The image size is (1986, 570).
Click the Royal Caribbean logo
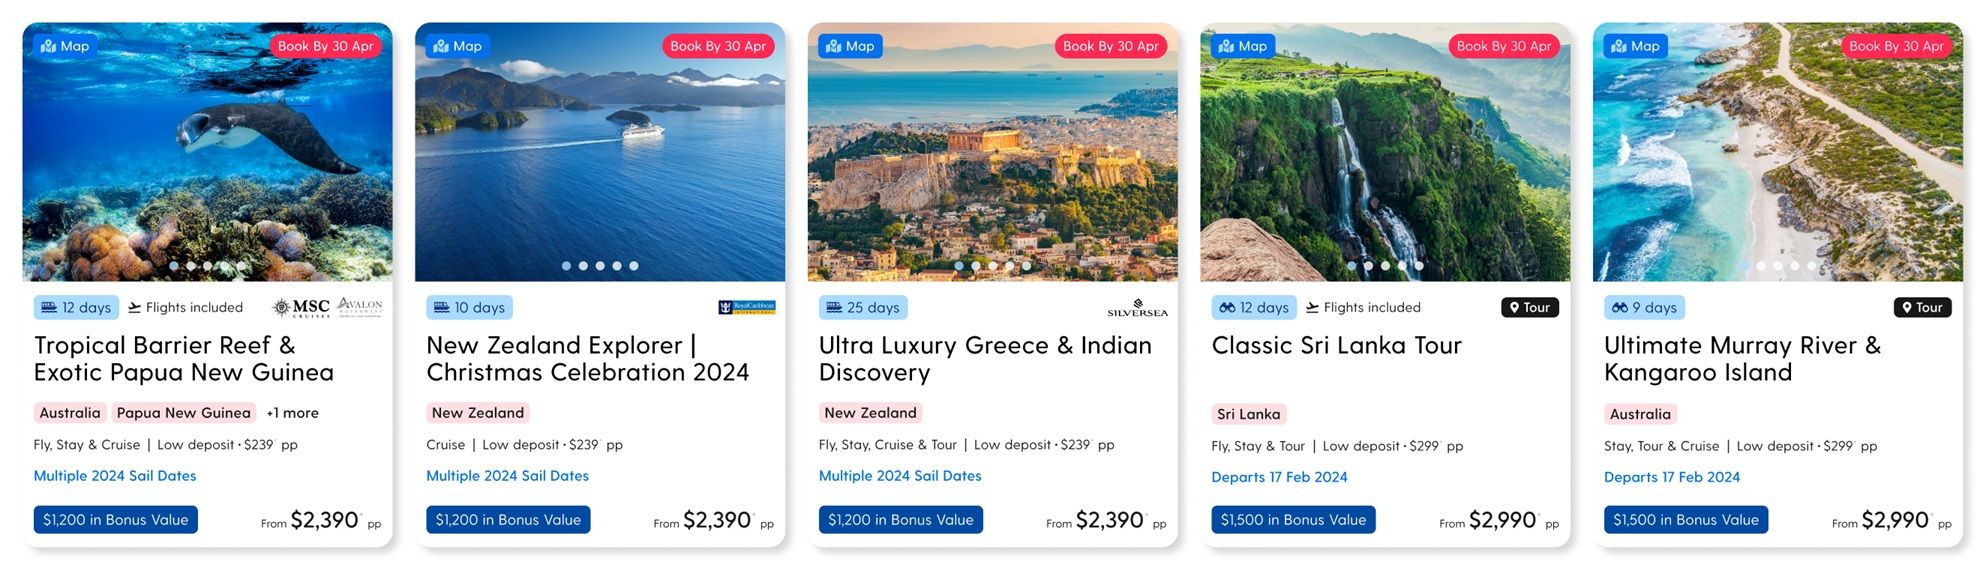[x=747, y=307]
